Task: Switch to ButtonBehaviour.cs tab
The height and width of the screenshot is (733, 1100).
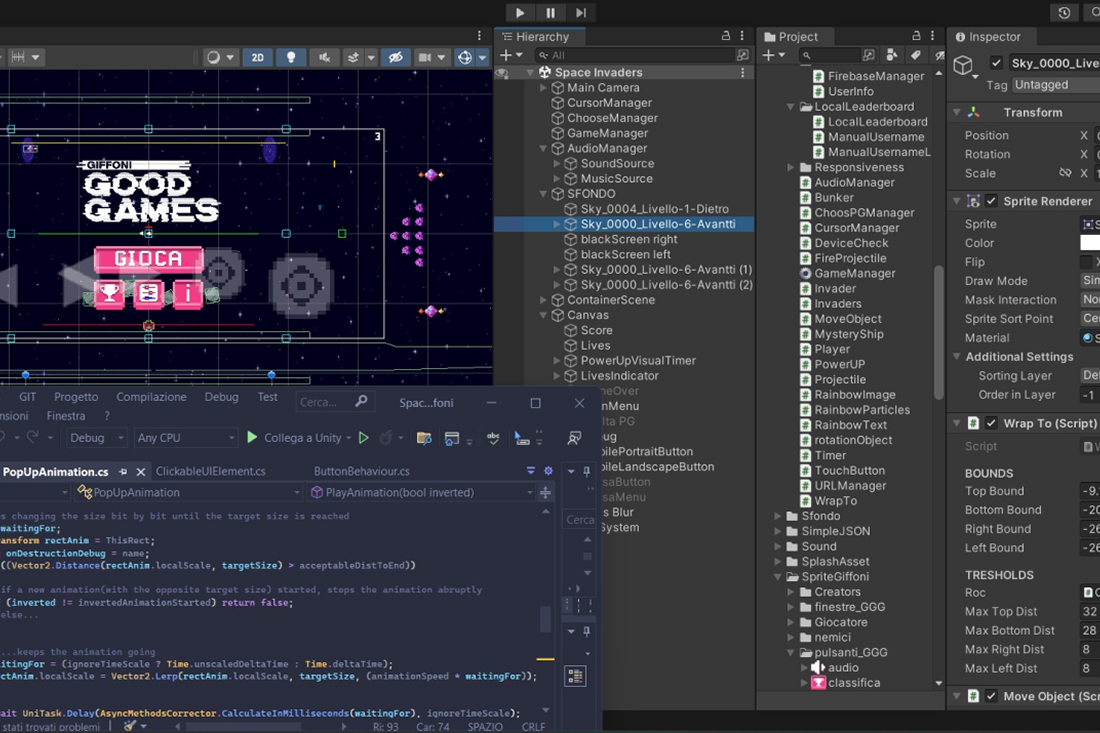Action: [x=361, y=471]
